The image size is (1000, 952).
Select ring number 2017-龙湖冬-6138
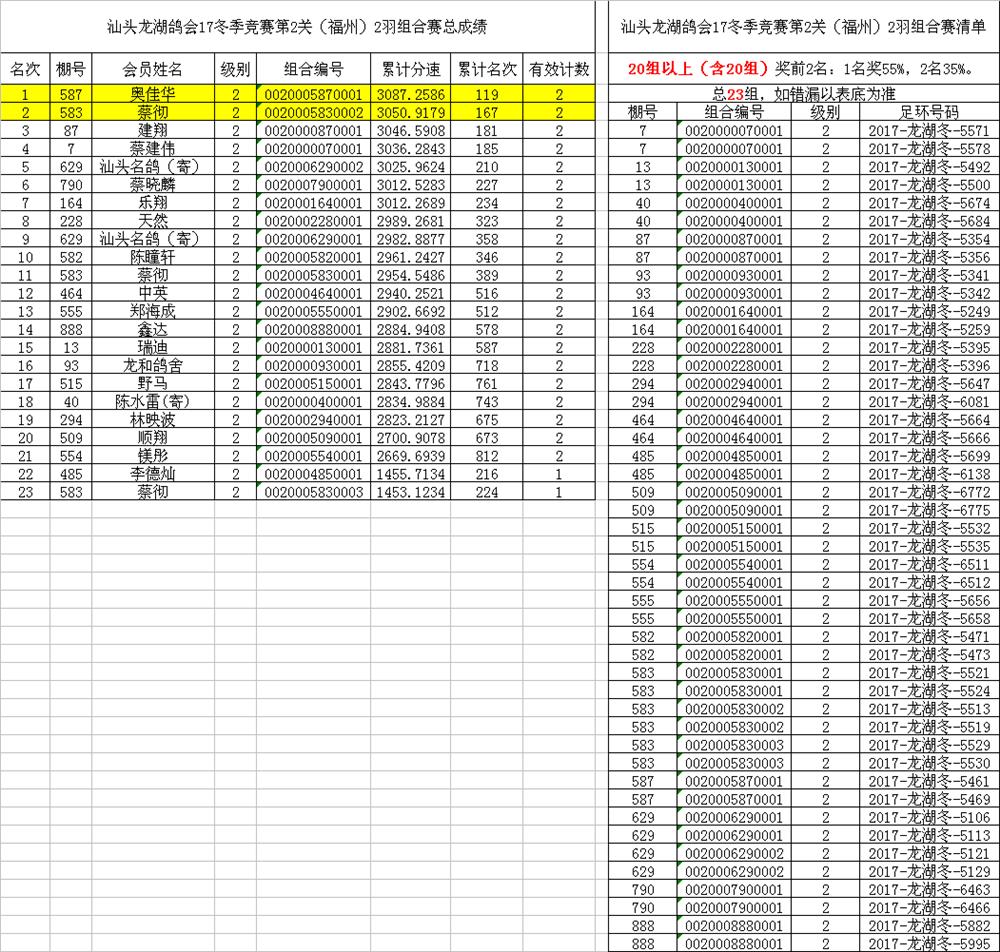pyautogui.click(x=929, y=474)
